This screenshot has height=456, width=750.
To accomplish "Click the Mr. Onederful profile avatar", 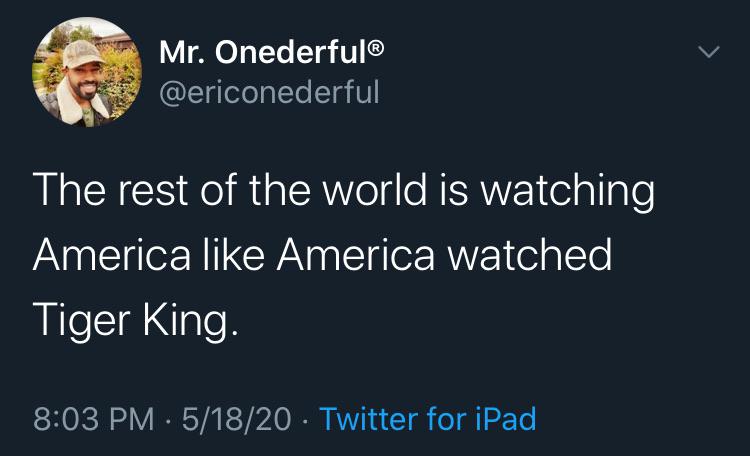I will [x=88, y=72].
